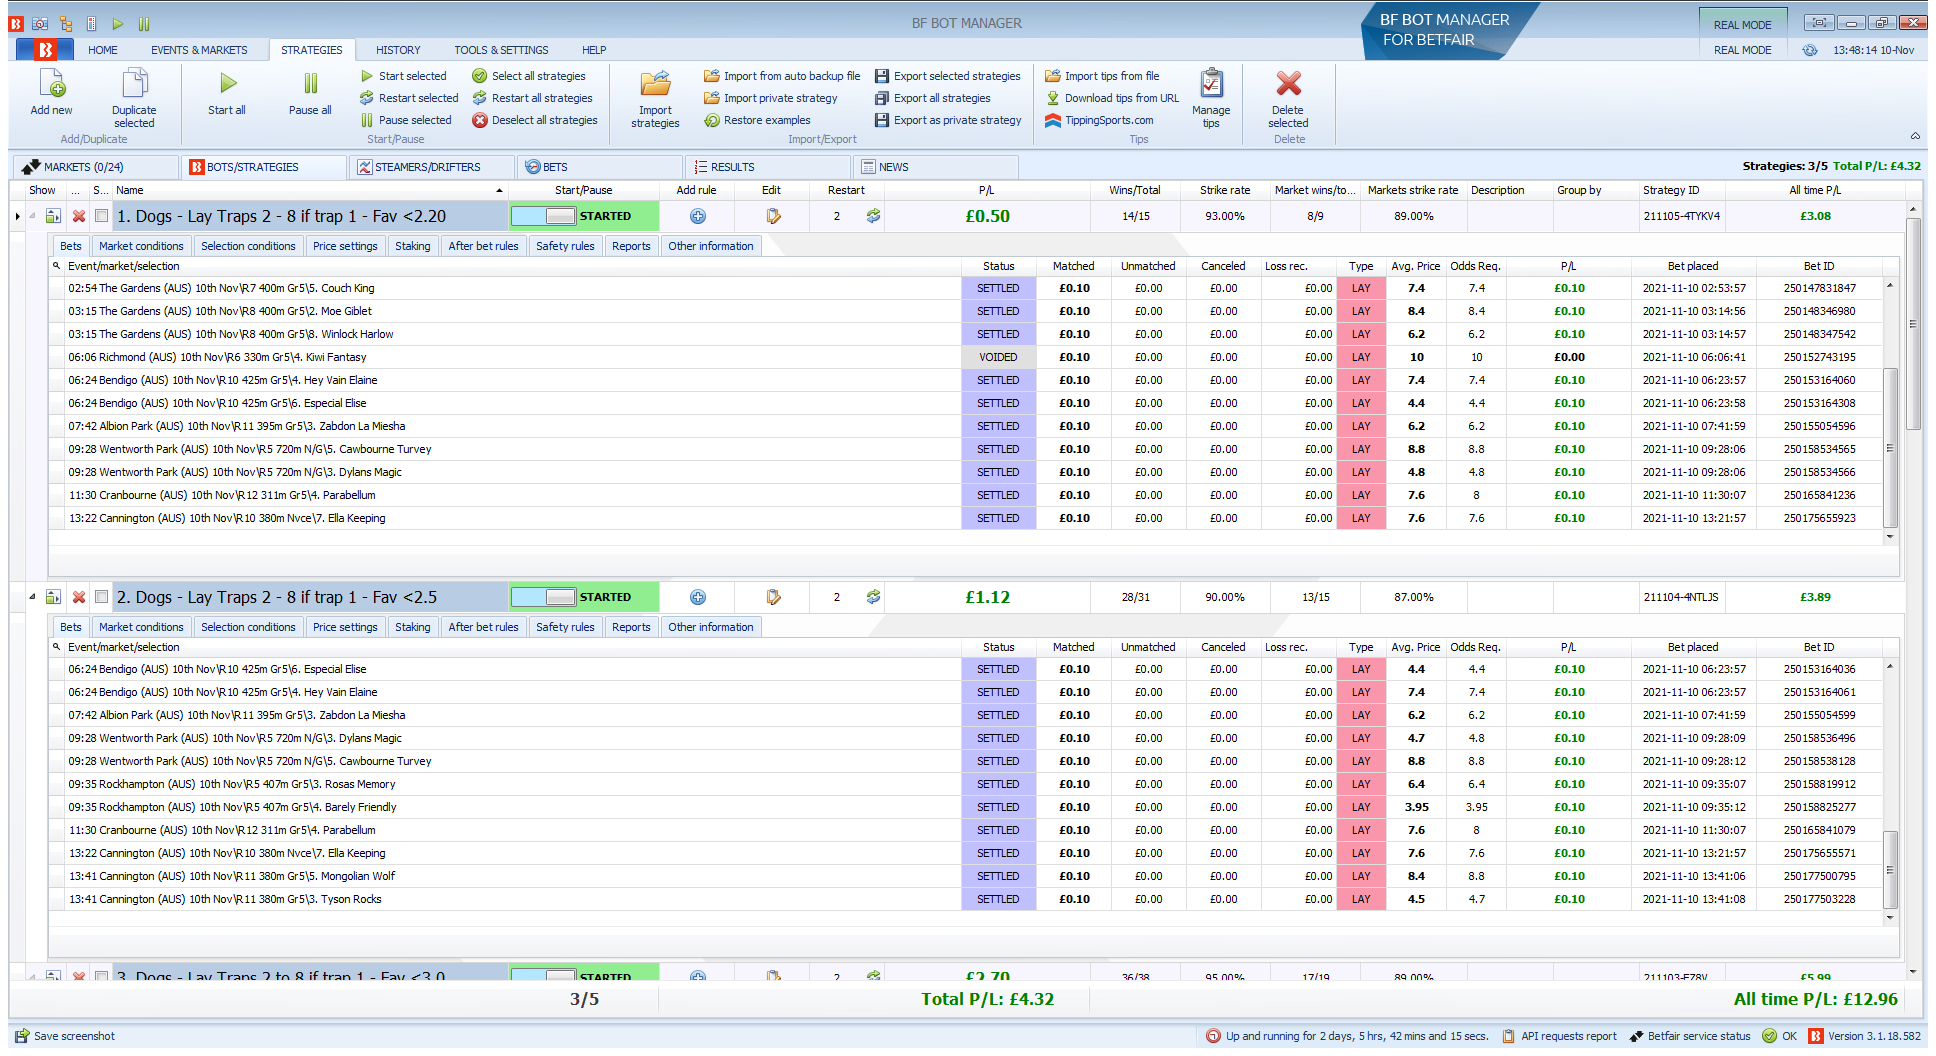Screen dimensions: 1936x1056
Task: Open Import strategies folder icon
Action: pyautogui.click(x=655, y=84)
